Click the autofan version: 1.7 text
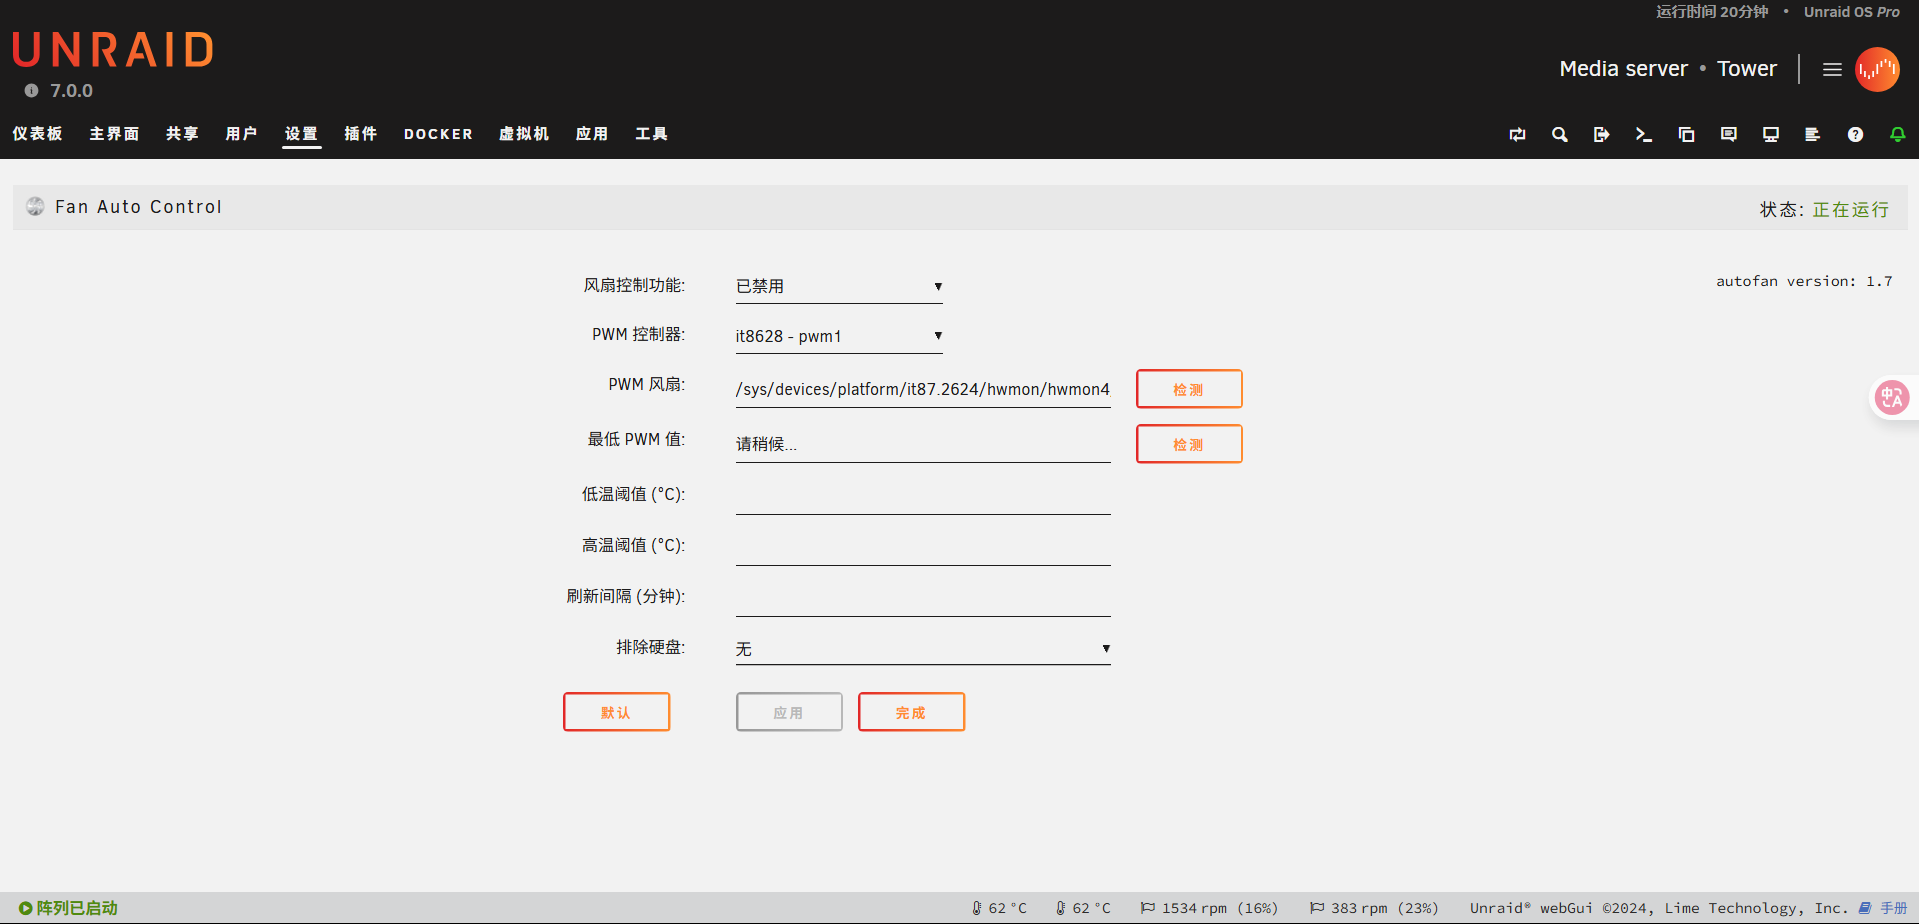 pos(1804,281)
